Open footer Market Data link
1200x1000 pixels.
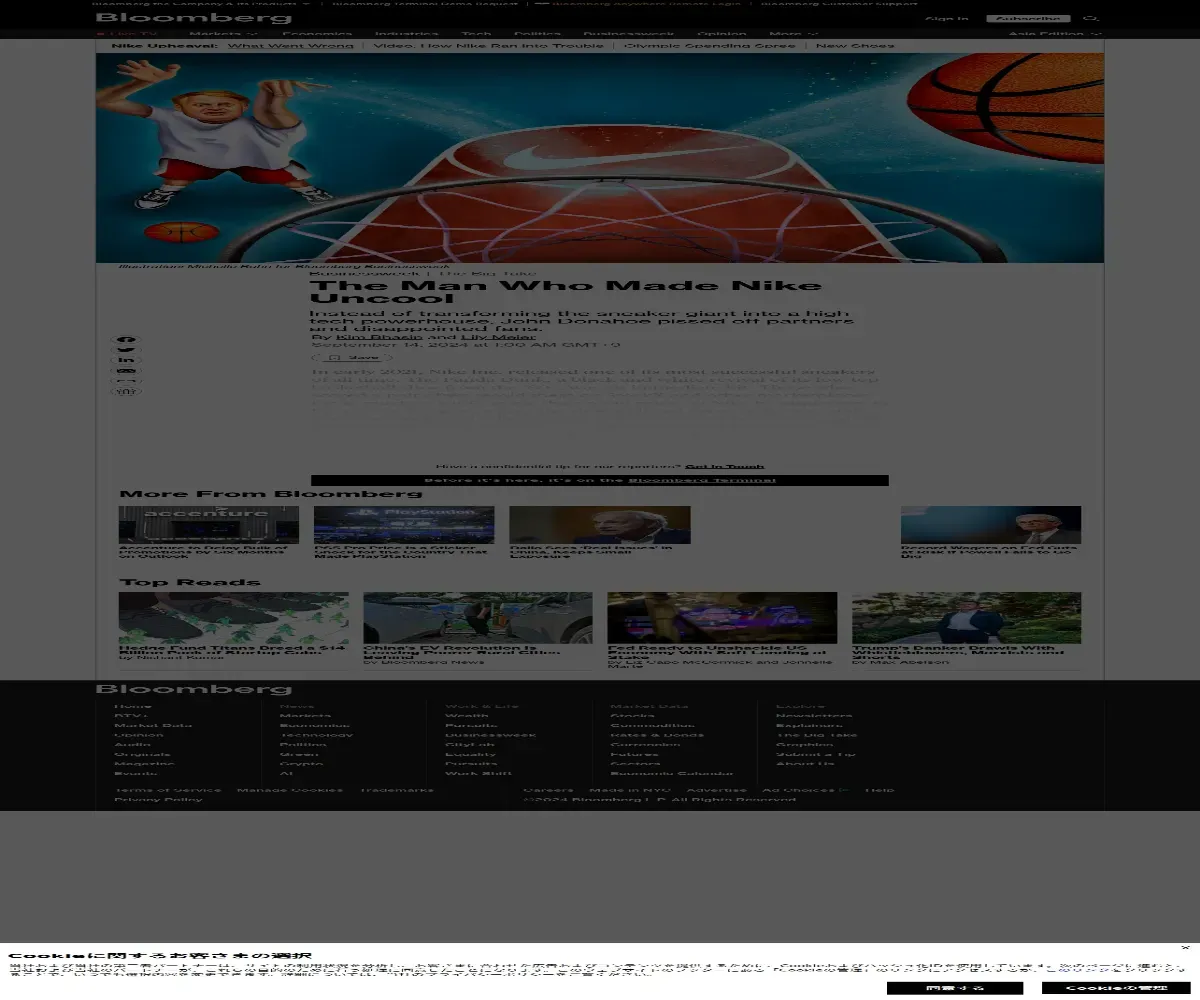click(153, 725)
